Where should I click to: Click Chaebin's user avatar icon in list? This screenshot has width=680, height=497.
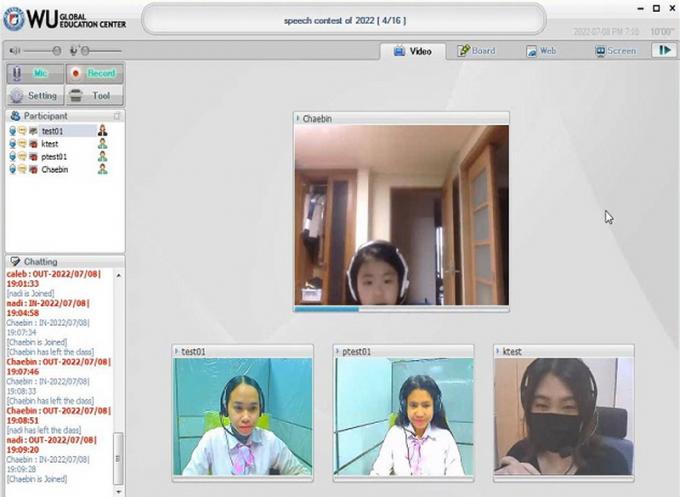point(102,170)
